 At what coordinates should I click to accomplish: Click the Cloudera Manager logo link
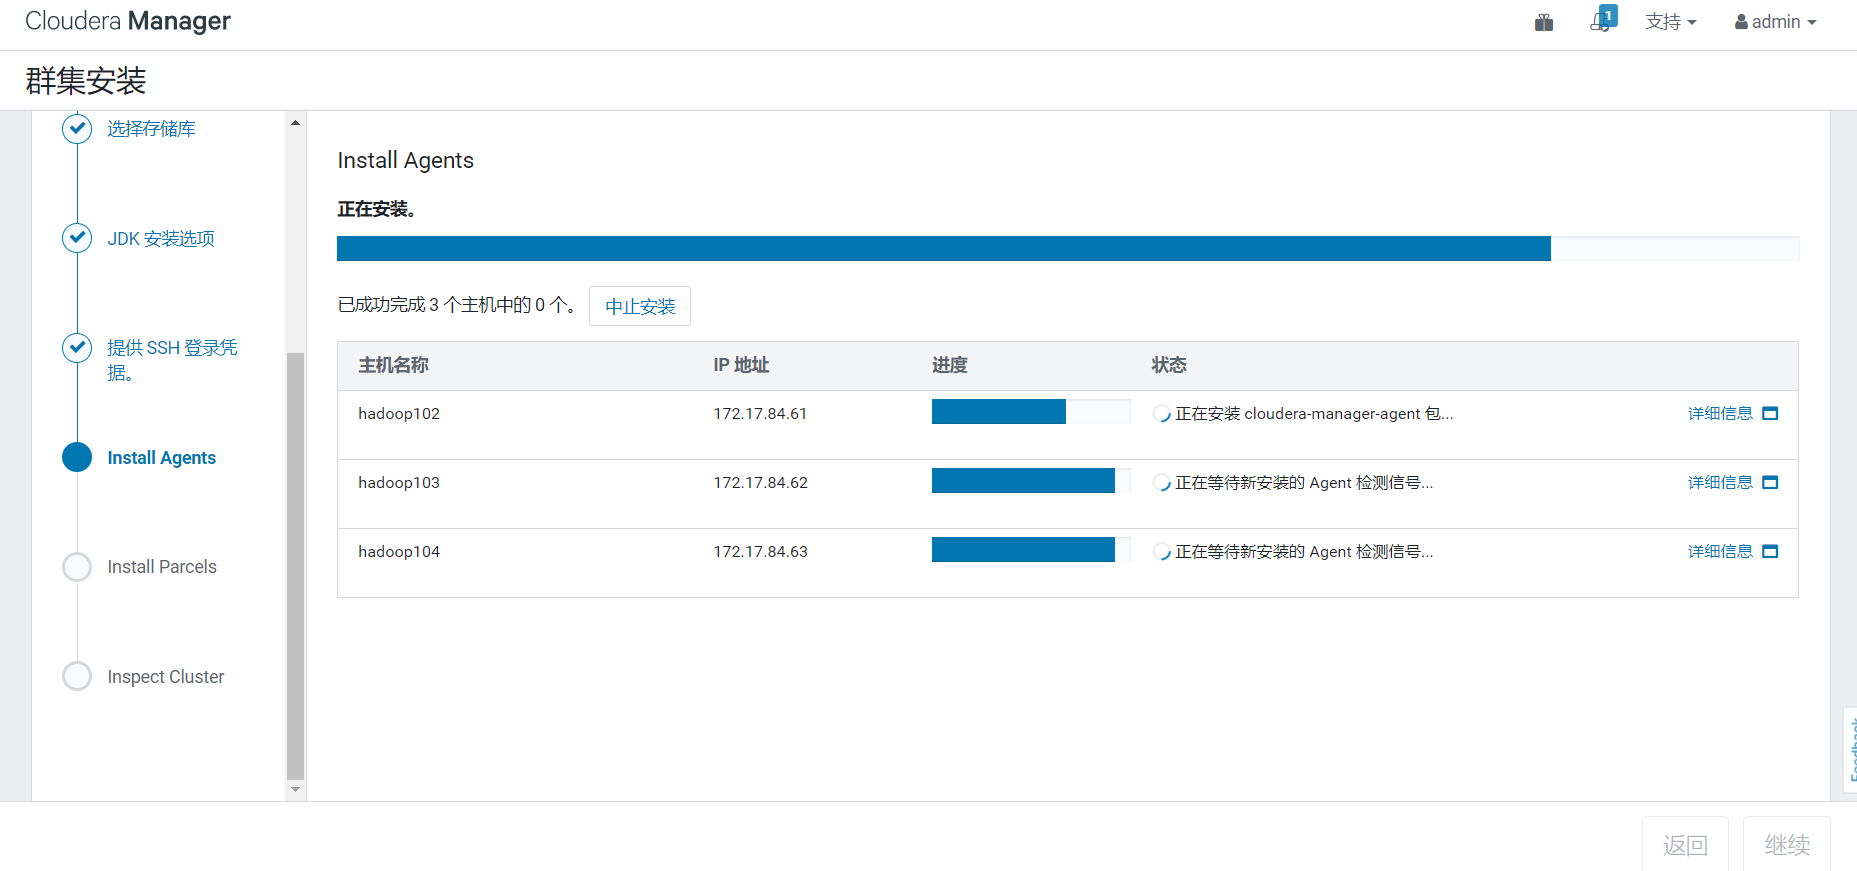[x=128, y=21]
